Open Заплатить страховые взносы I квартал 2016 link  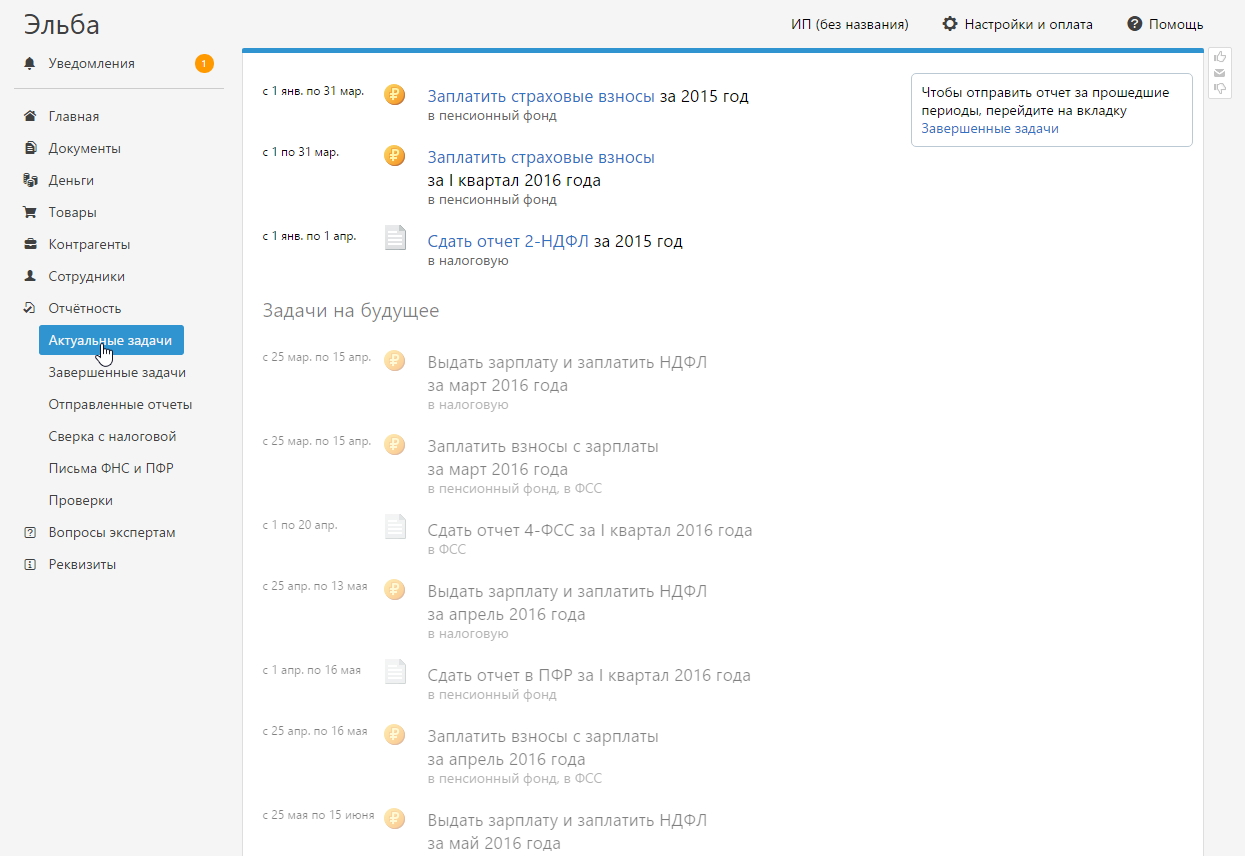tap(541, 157)
